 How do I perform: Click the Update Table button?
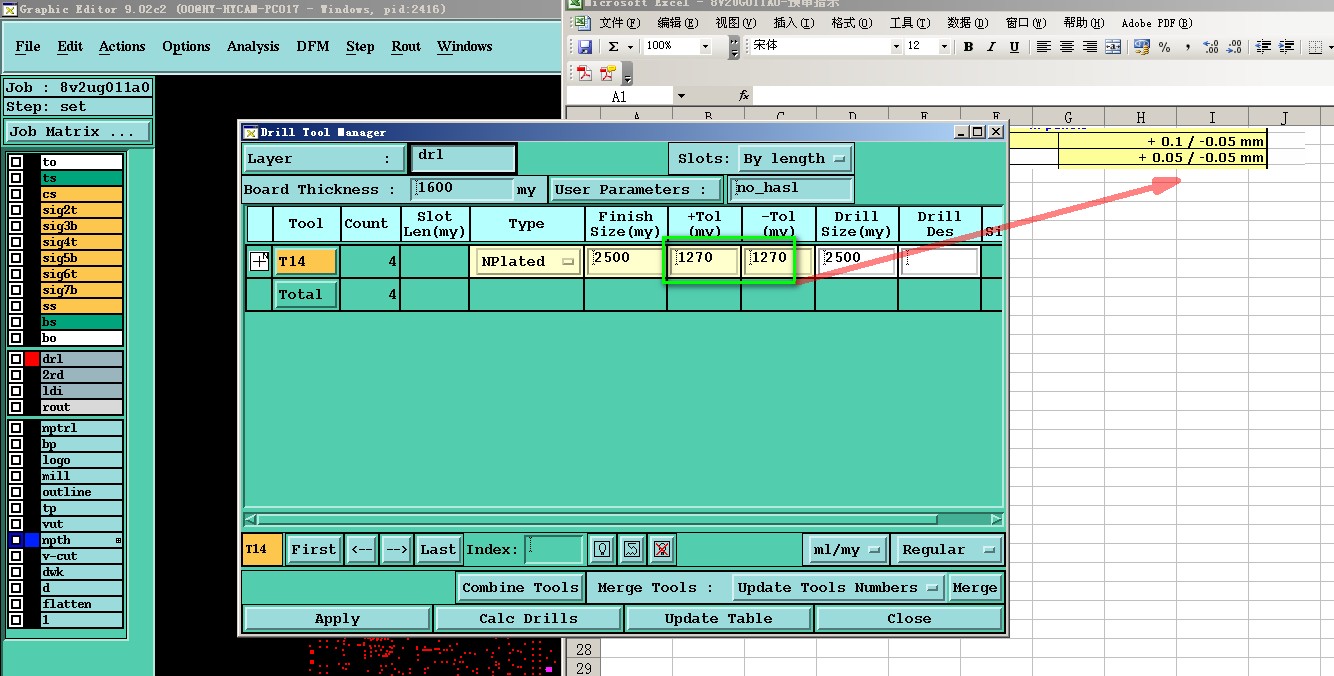pos(718,618)
